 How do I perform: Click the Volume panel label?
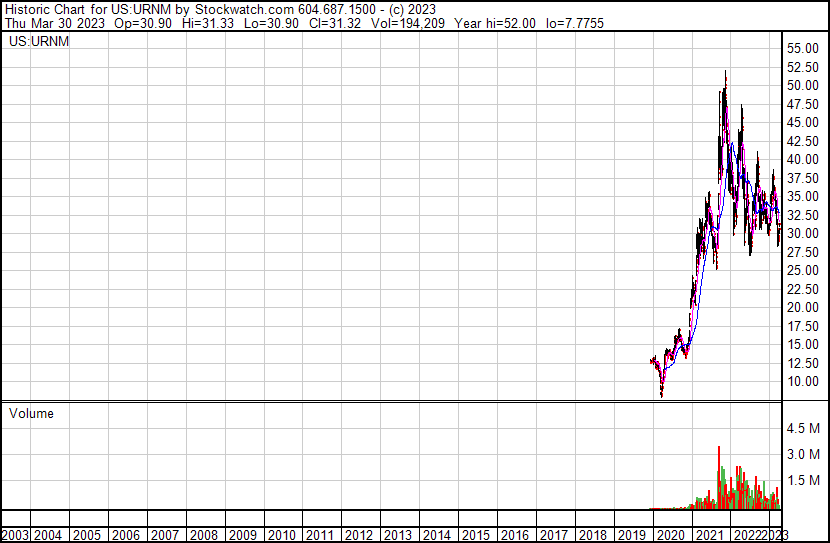[x=31, y=414]
